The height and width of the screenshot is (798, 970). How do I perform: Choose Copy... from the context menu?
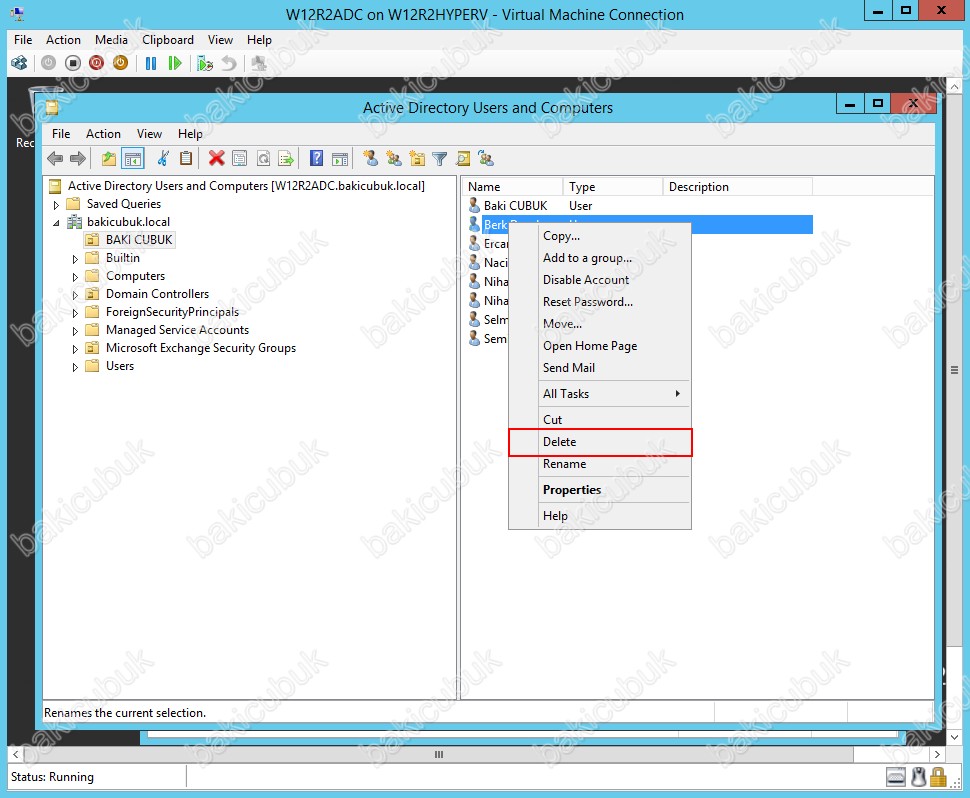600,236
